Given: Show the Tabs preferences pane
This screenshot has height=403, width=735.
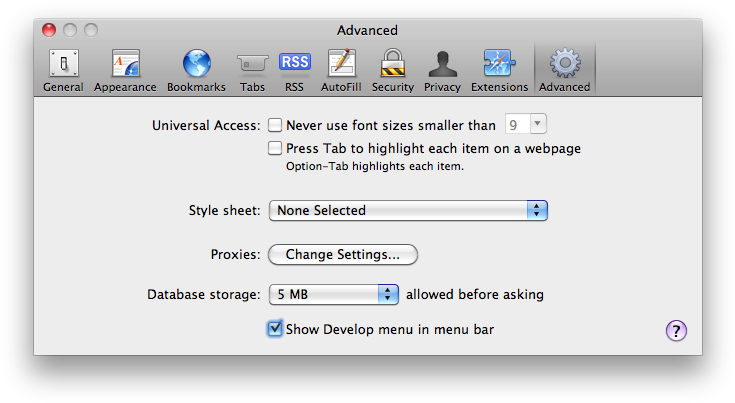Looking at the screenshot, I should (252, 70).
